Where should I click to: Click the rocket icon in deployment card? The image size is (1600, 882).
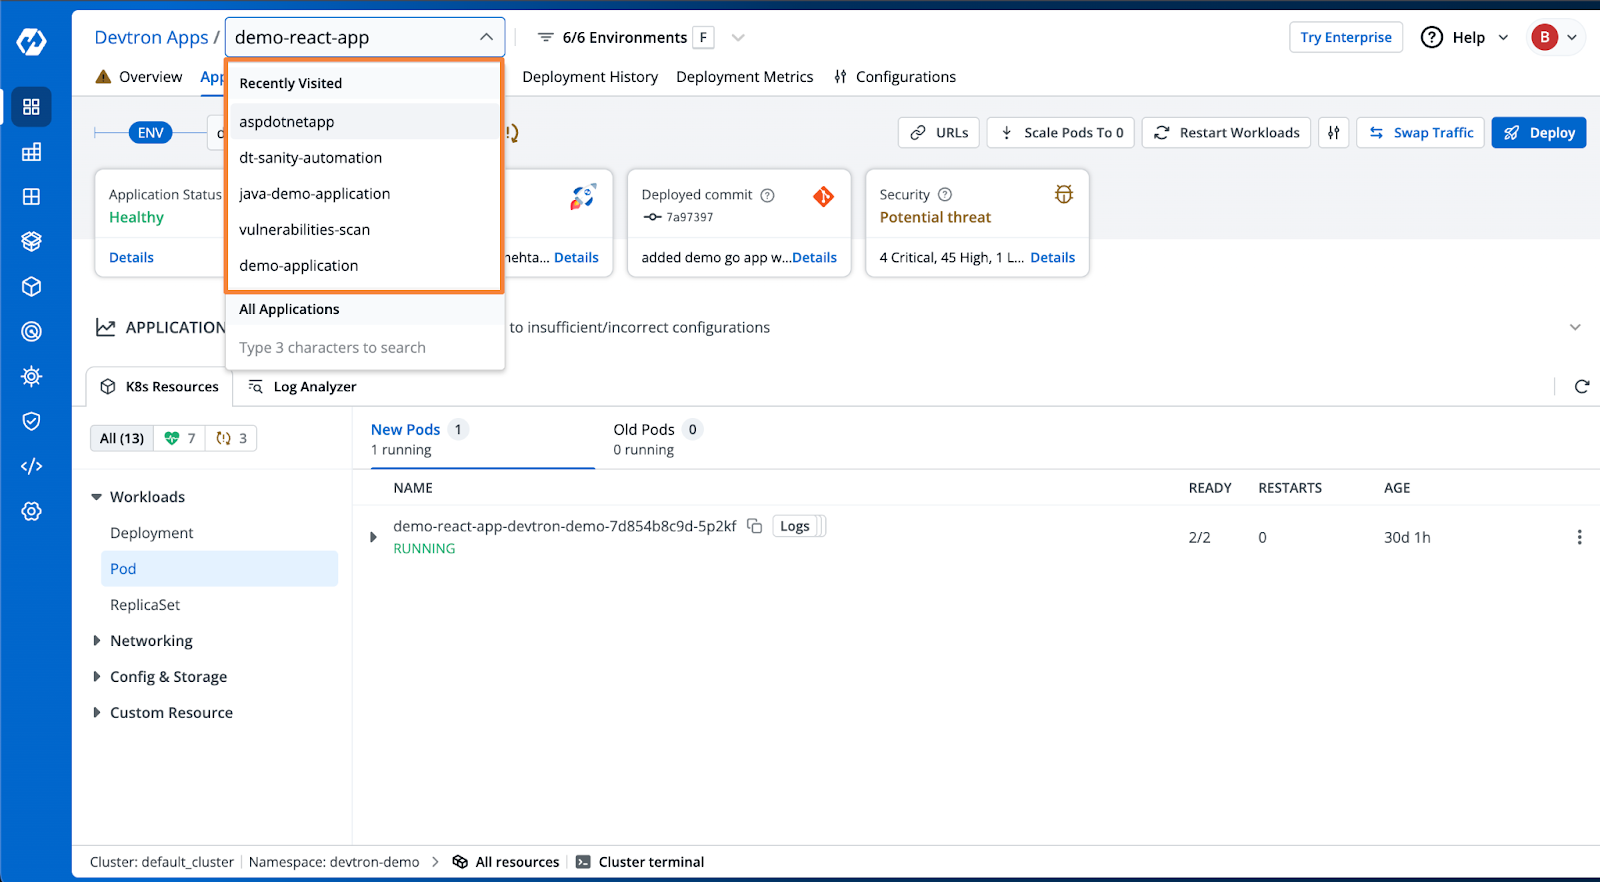[583, 196]
